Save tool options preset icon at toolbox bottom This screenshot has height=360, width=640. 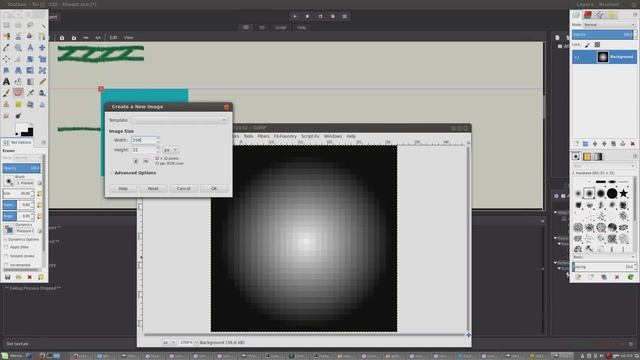(x=7, y=277)
